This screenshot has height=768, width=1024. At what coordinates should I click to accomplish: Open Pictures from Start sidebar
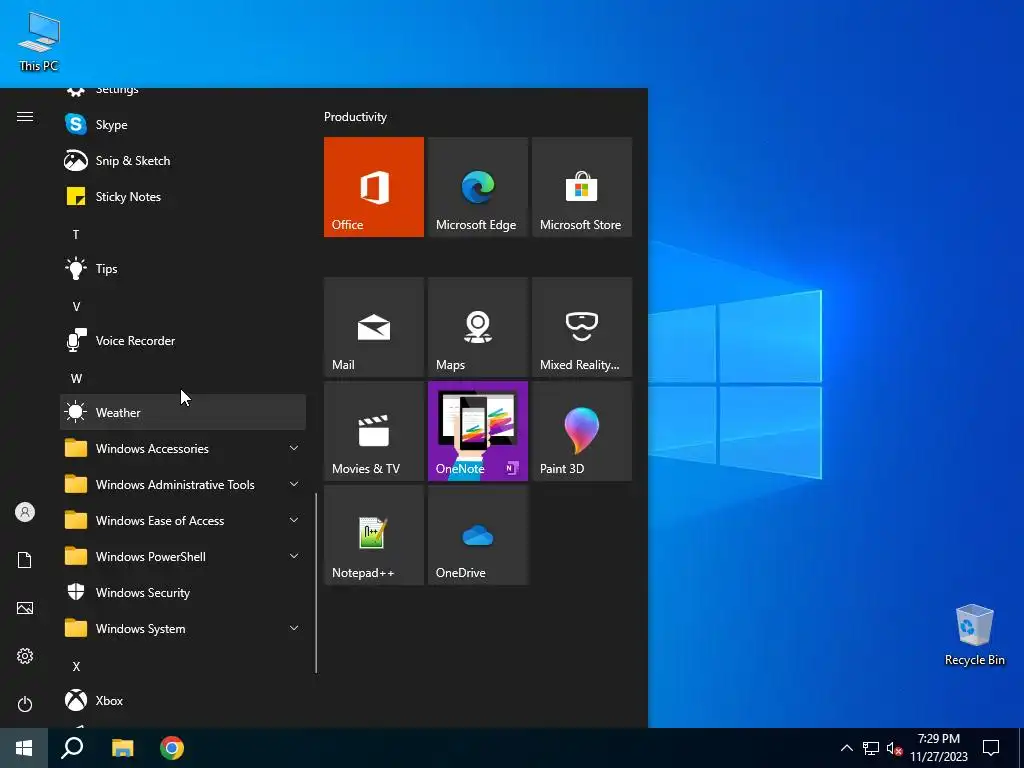pos(25,608)
